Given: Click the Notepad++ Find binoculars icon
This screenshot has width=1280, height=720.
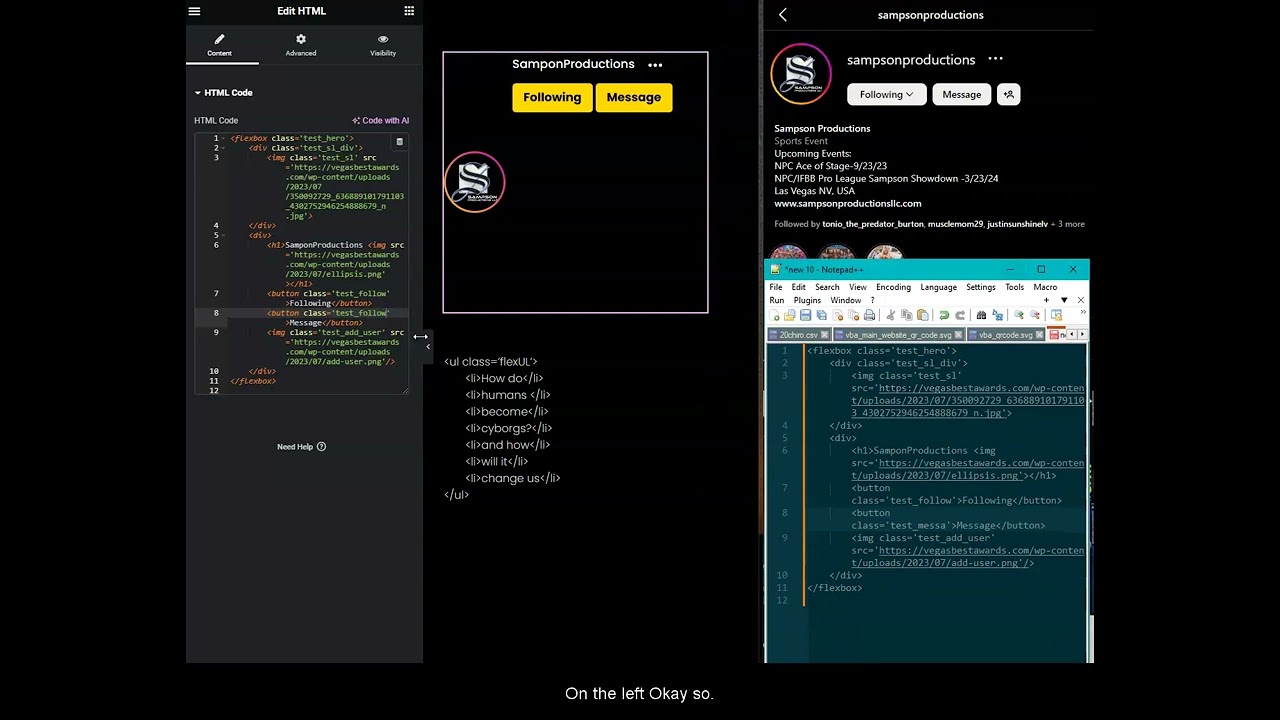Looking at the screenshot, I should click(981, 315).
